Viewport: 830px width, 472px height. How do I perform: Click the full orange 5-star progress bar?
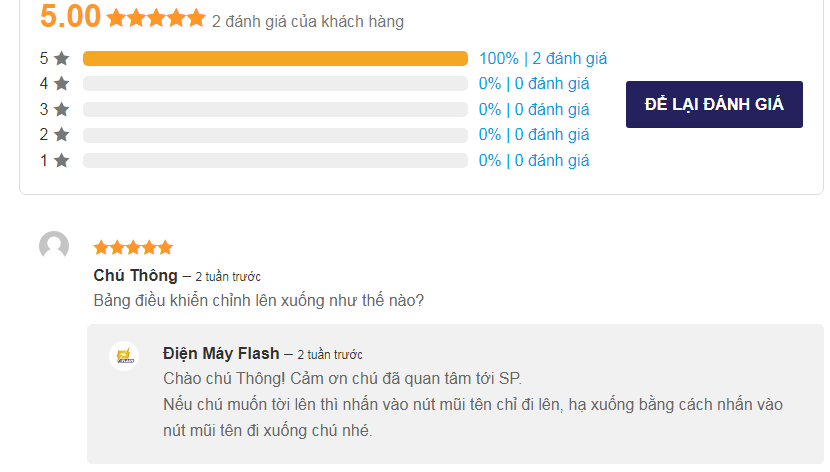275,58
